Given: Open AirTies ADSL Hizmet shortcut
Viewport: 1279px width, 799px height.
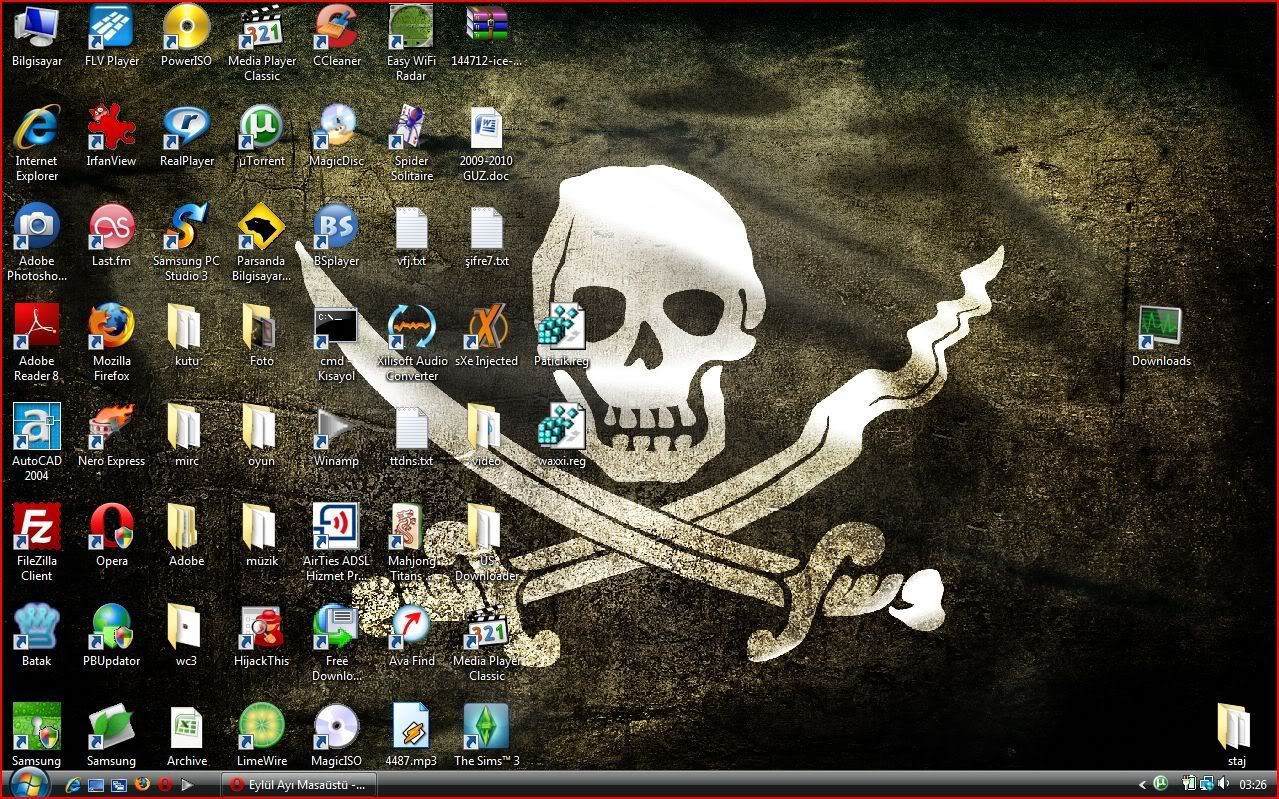Looking at the screenshot, I should (337, 543).
